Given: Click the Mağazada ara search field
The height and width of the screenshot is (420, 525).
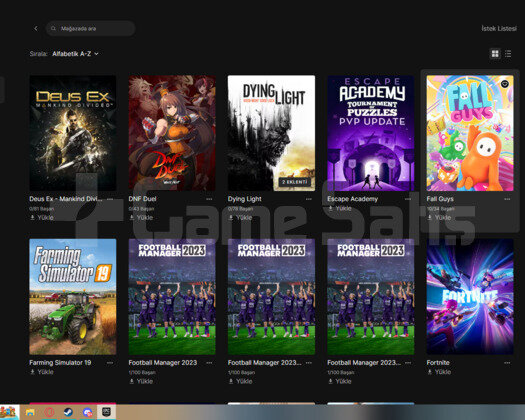Looking at the screenshot, I should click(90, 28).
